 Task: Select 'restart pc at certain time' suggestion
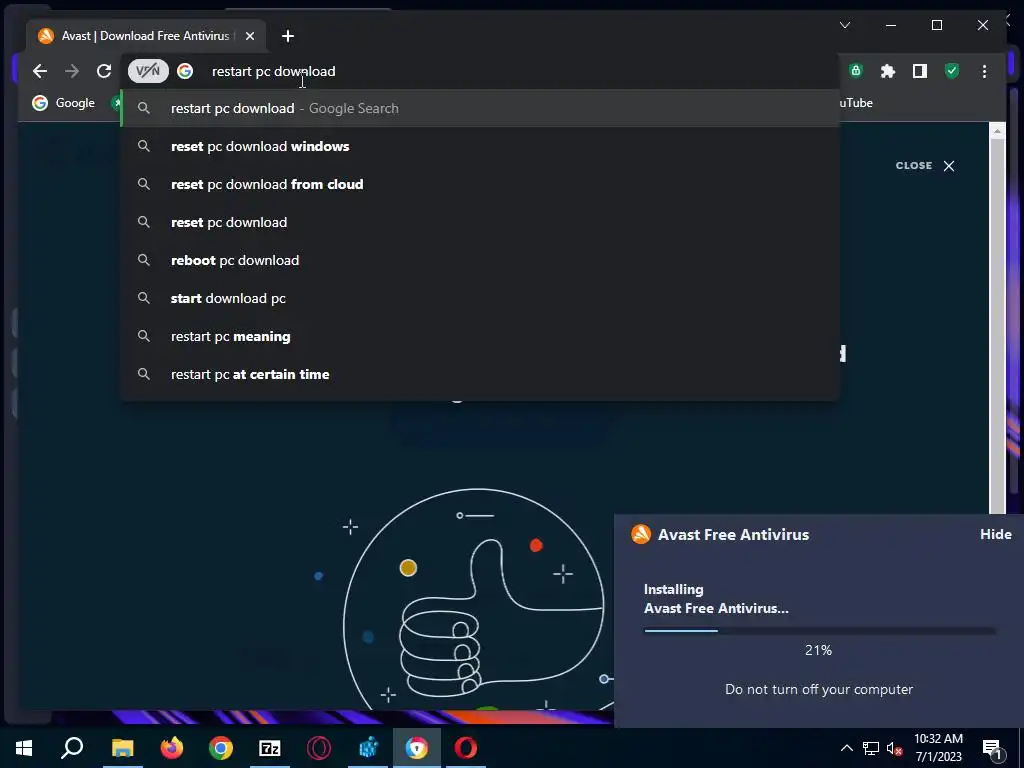pos(480,374)
